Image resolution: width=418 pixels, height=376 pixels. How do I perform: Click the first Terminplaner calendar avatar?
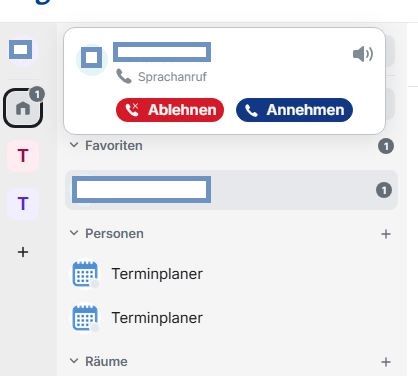click(x=85, y=274)
